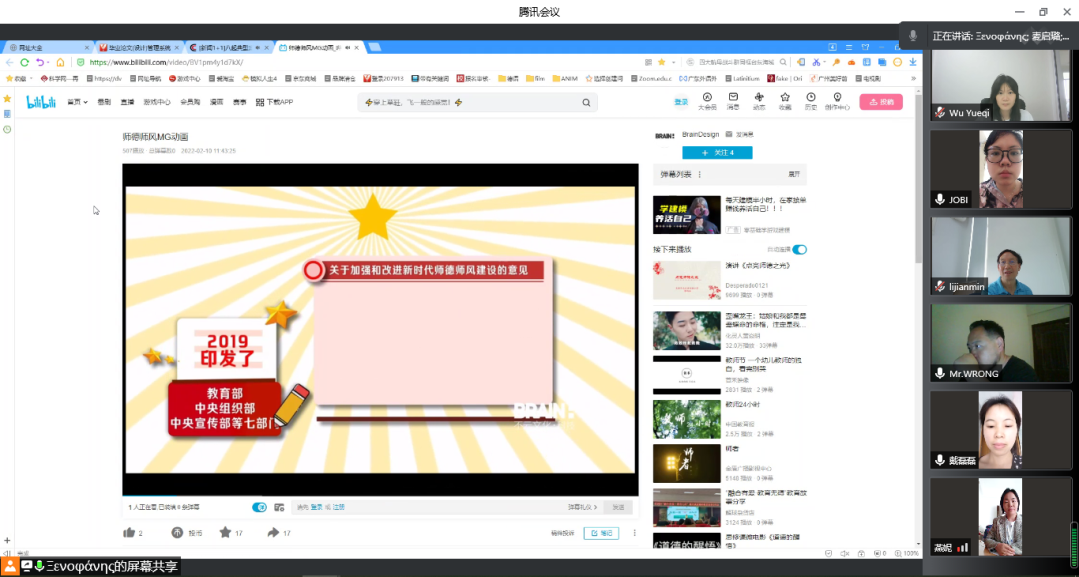Click the browser refresh icon
The height and width of the screenshot is (577, 1079).
(x=24, y=62)
